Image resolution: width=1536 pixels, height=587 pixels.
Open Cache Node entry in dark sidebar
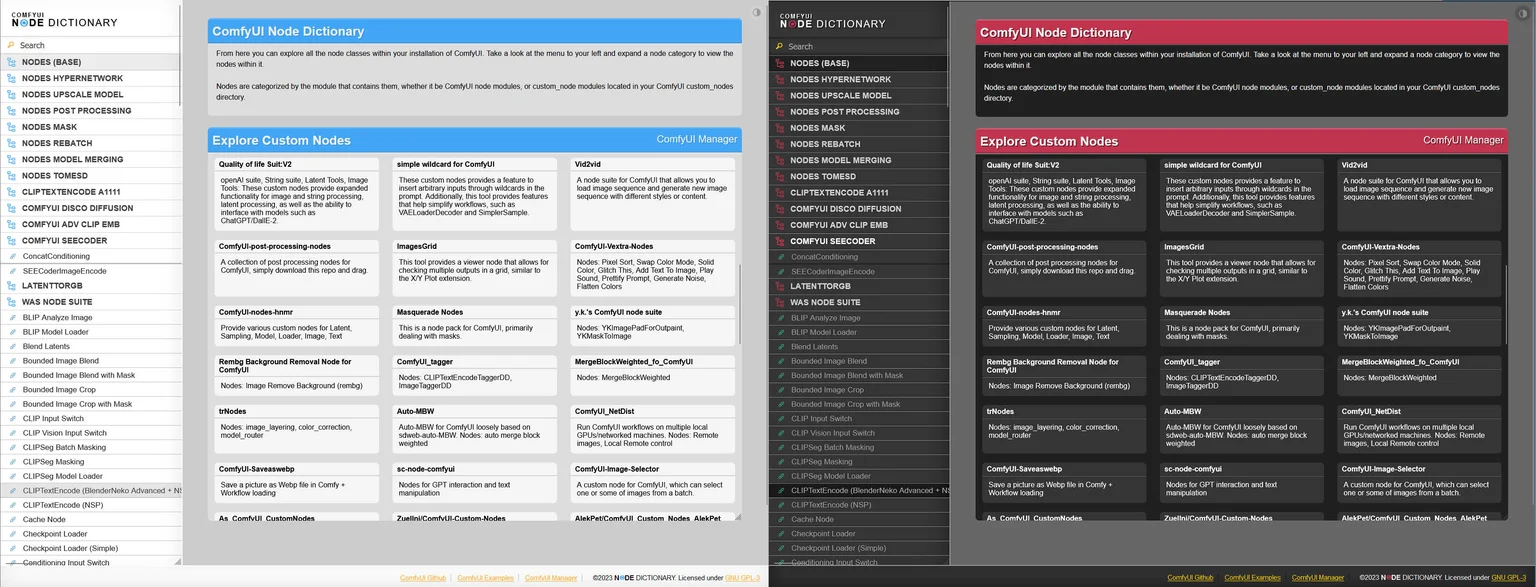tap(859, 519)
